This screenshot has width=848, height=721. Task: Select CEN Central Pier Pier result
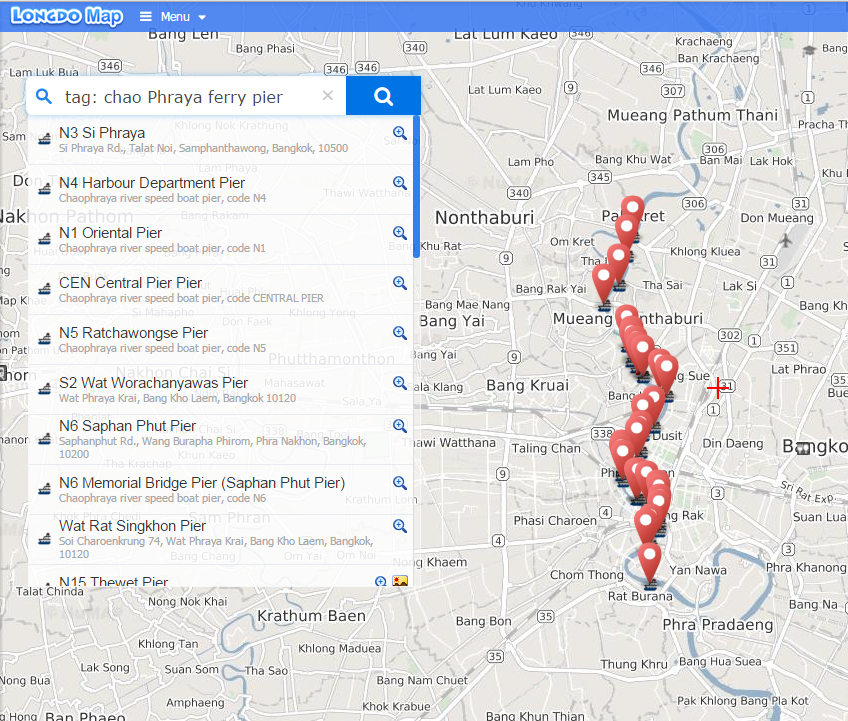221,290
